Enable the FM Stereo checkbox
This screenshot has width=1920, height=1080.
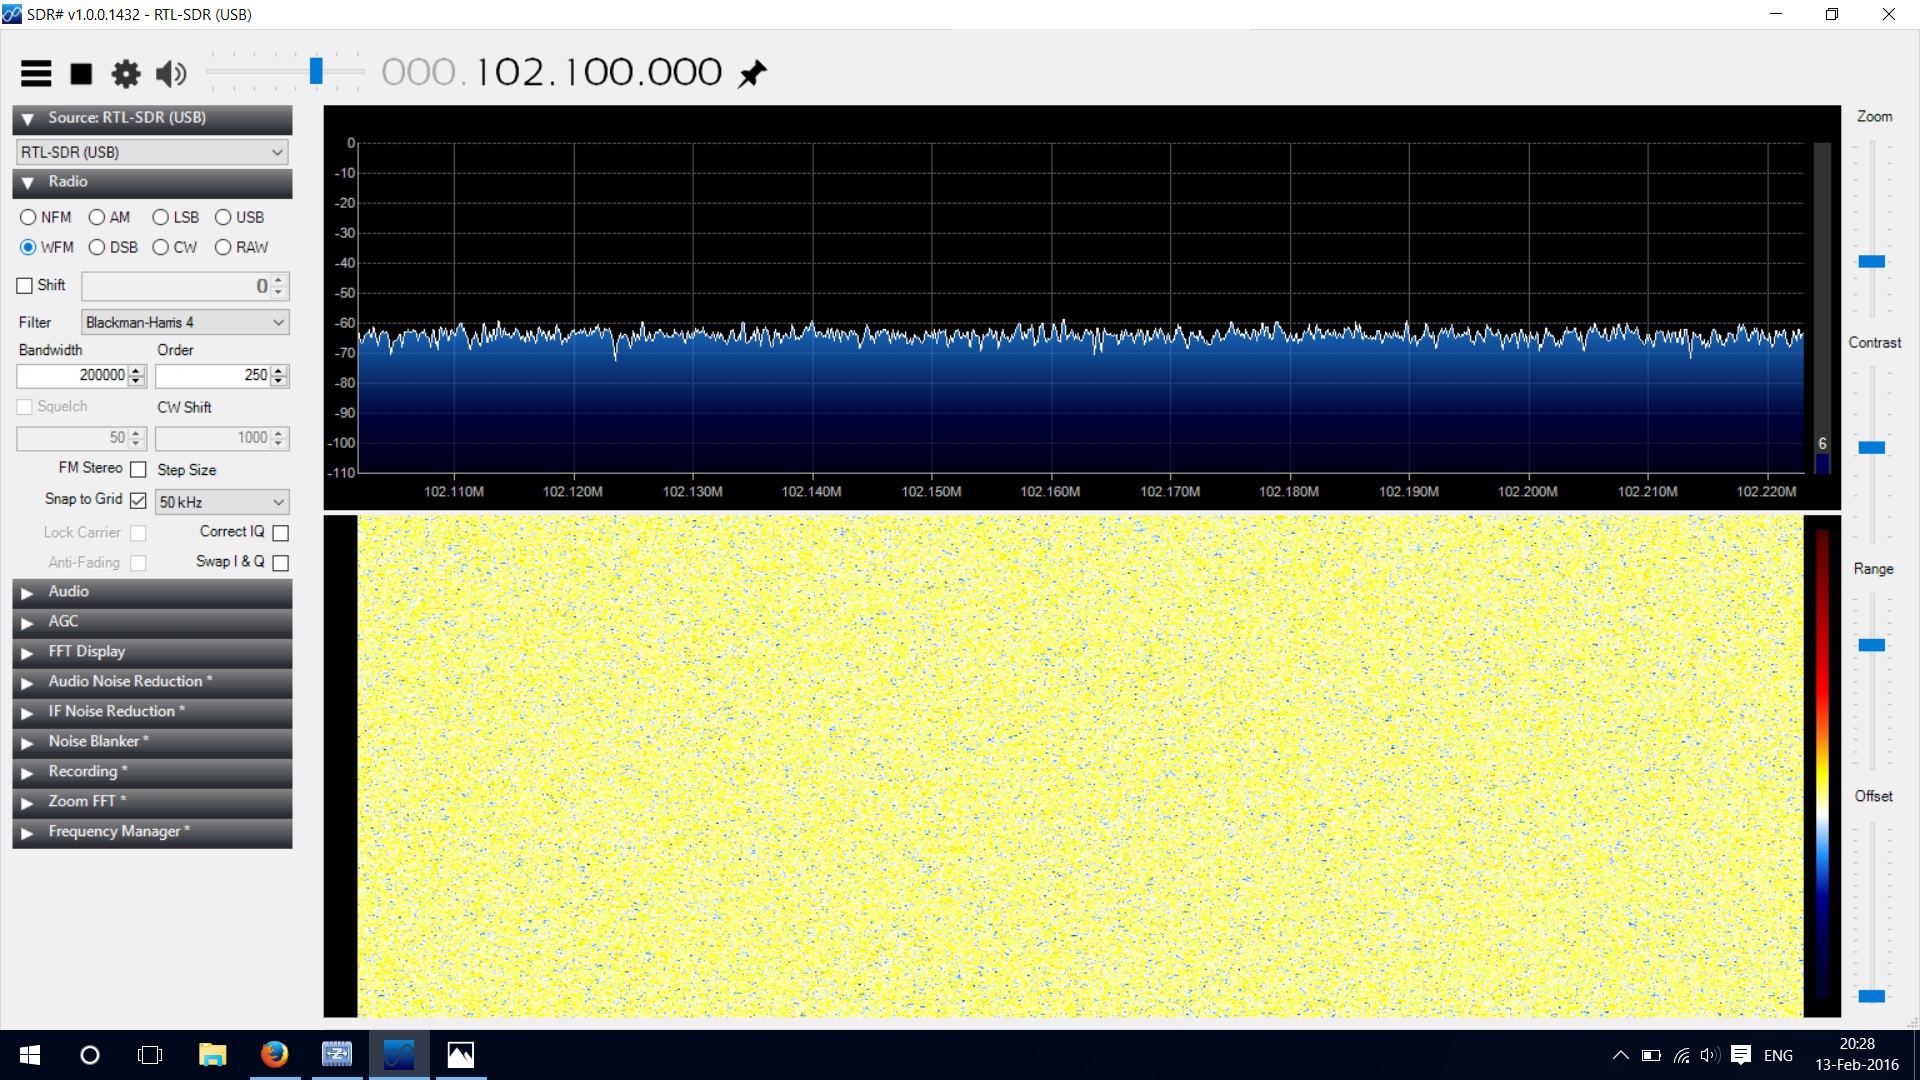[x=138, y=468]
